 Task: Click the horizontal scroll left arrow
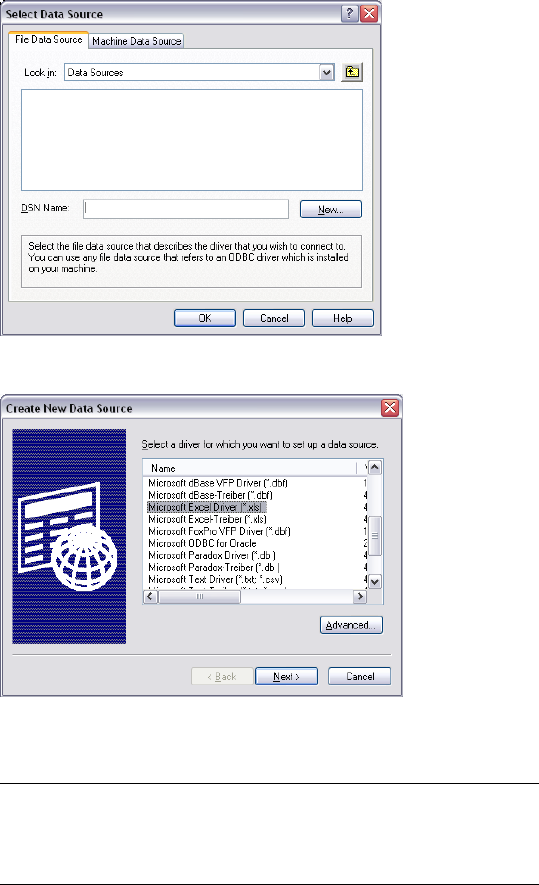[151, 596]
